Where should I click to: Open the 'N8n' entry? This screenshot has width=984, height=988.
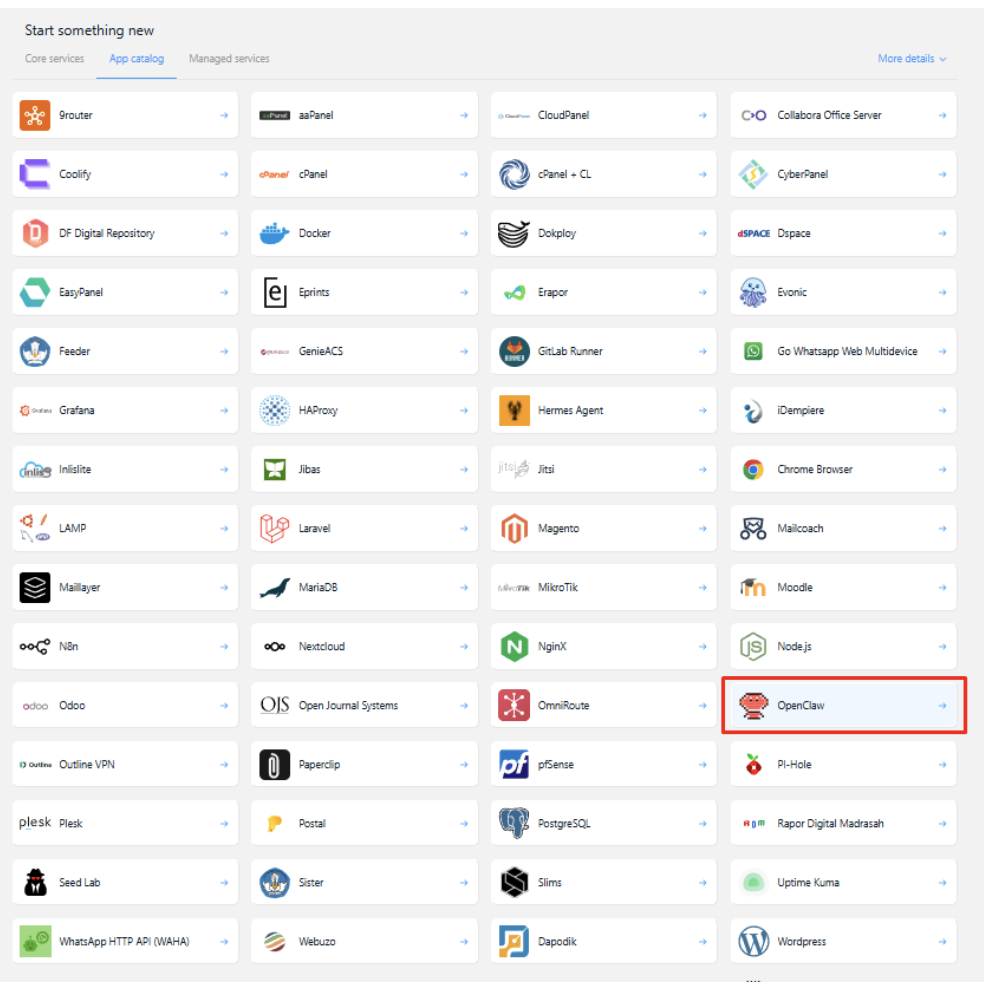click(x=125, y=646)
